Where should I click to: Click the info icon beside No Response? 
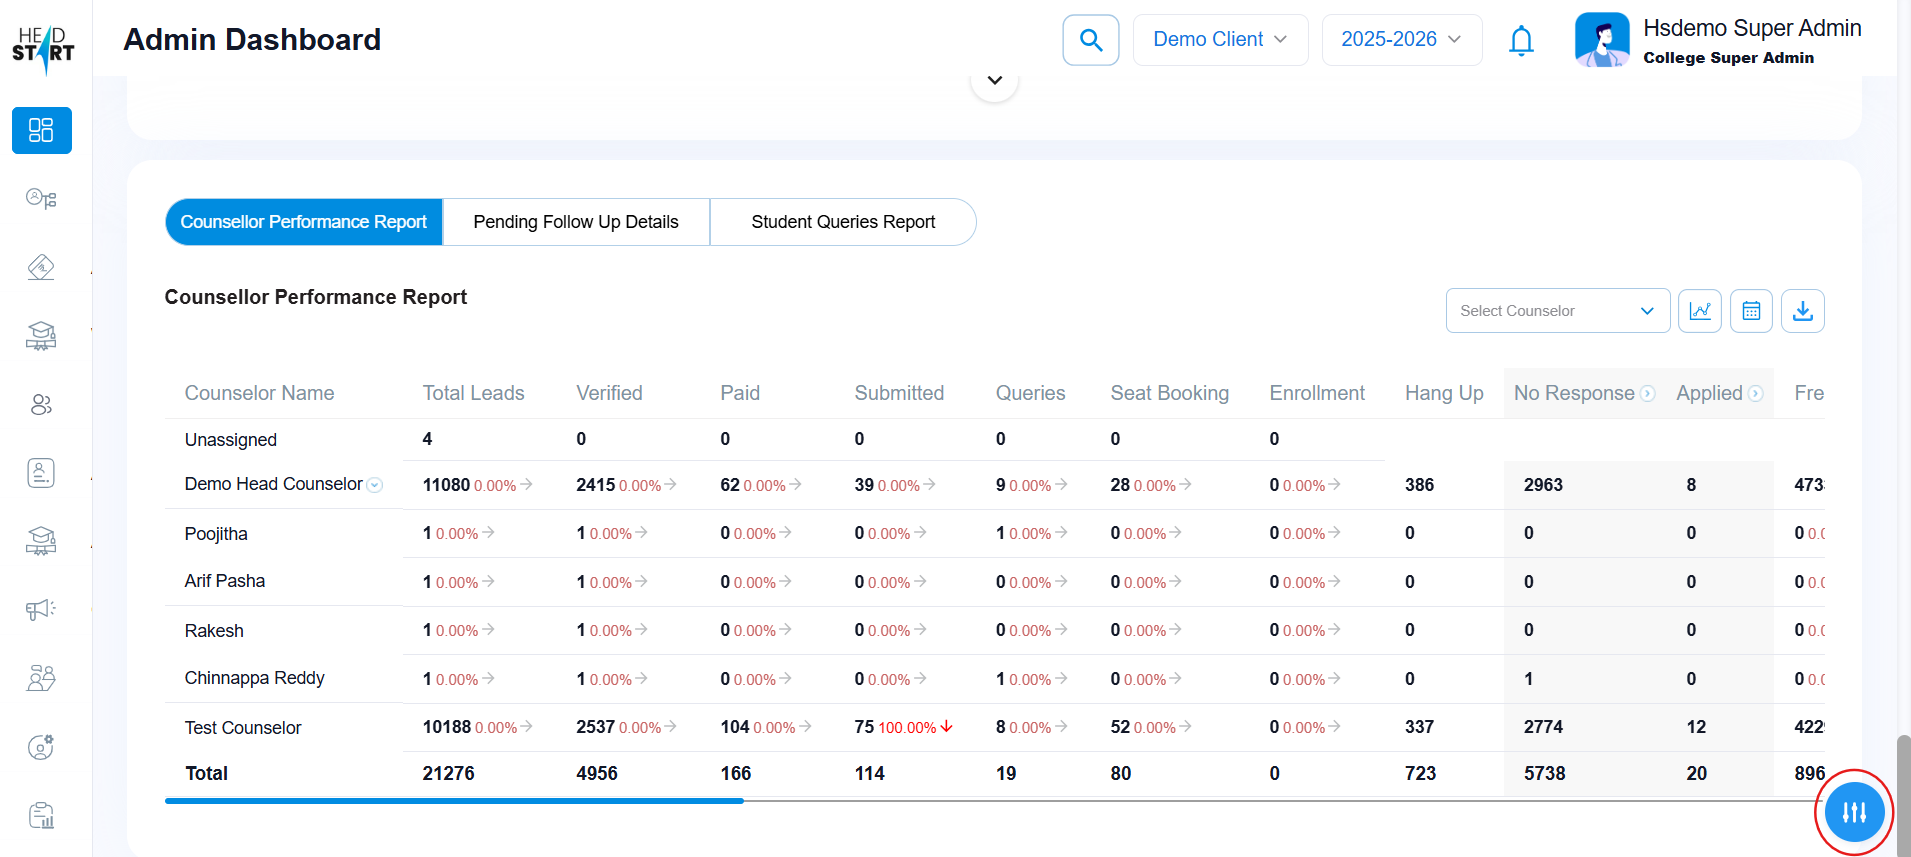pos(1647,394)
